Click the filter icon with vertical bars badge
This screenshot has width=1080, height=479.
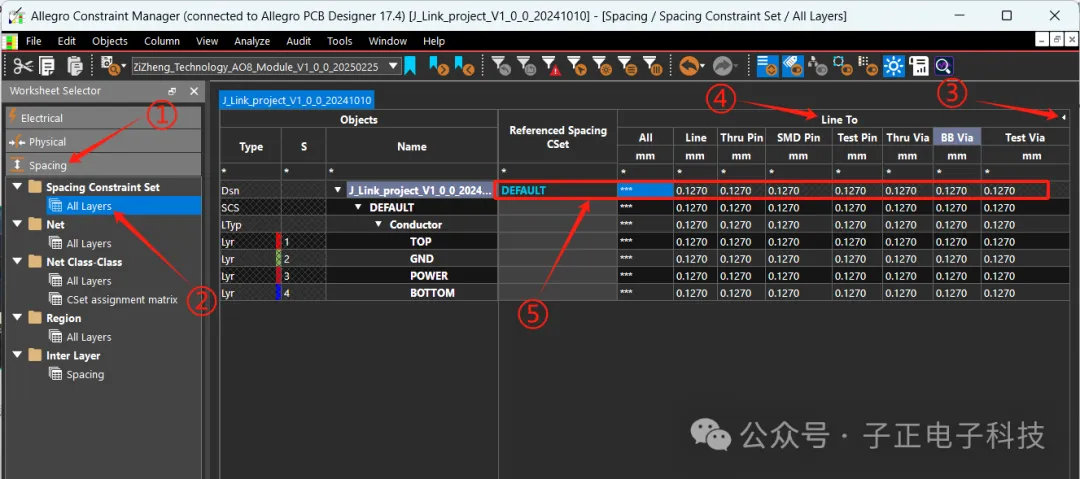point(652,66)
